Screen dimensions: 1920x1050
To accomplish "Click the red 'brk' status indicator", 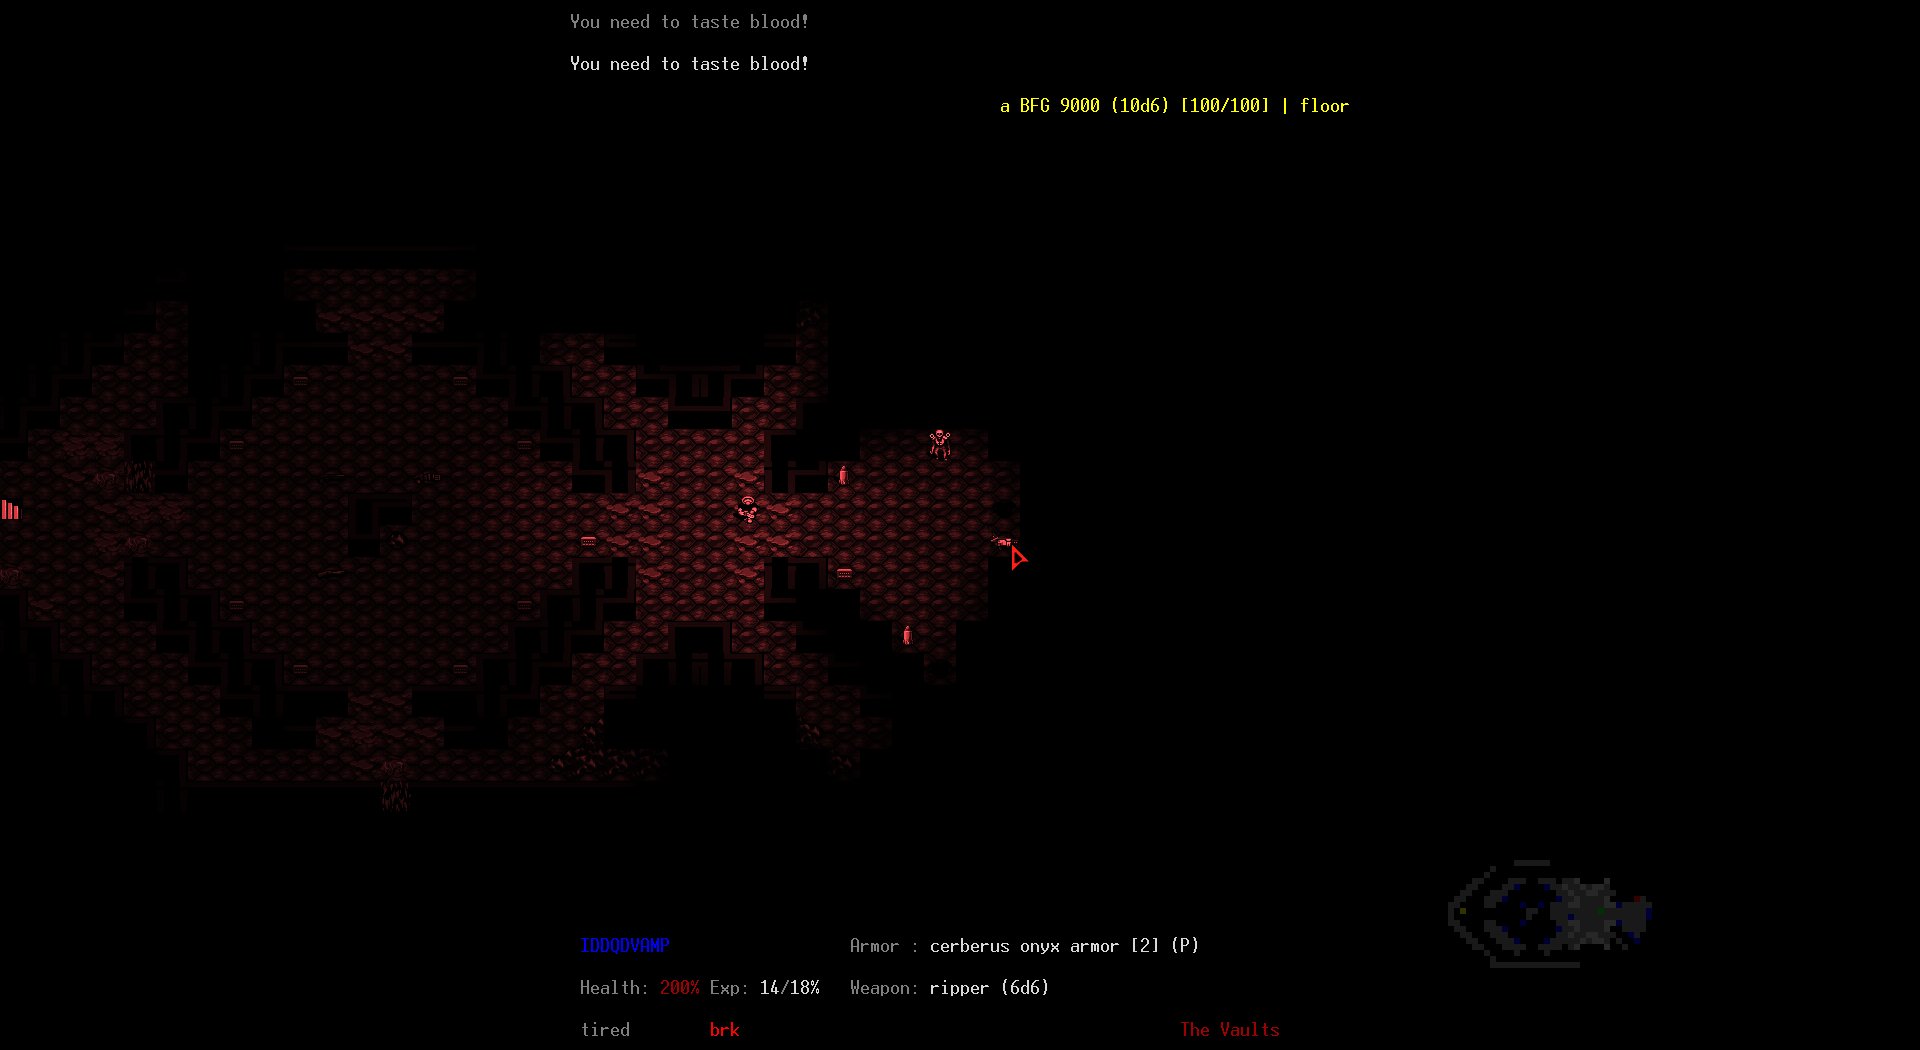I will pos(725,1030).
